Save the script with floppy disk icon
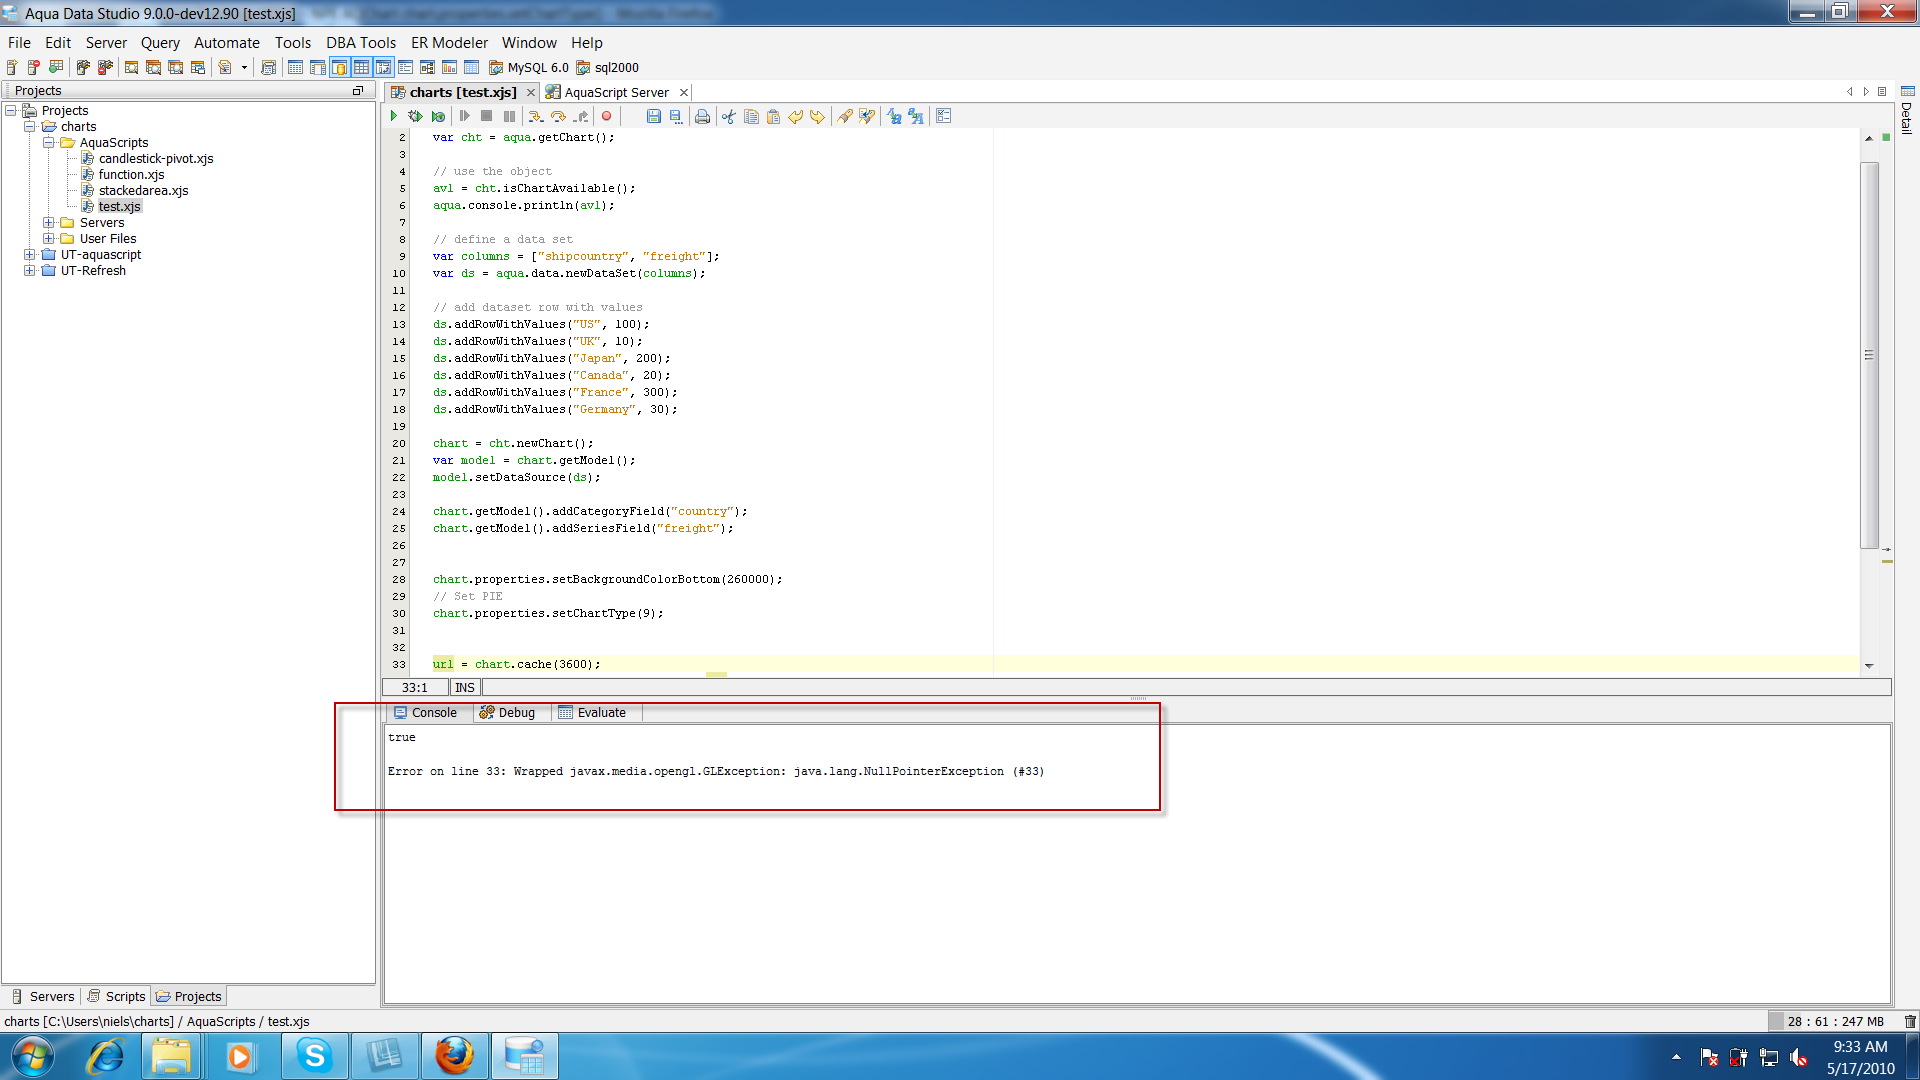This screenshot has height=1080, width=1920. [x=653, y=116]
